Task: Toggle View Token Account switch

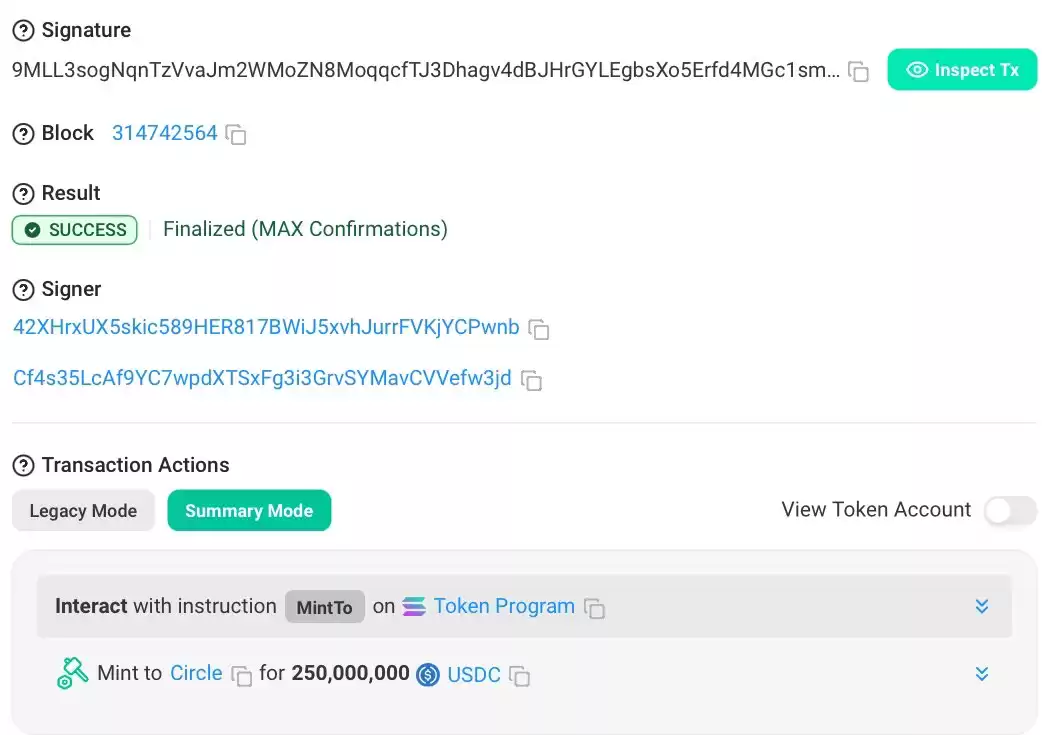Action: (1010, 510)
